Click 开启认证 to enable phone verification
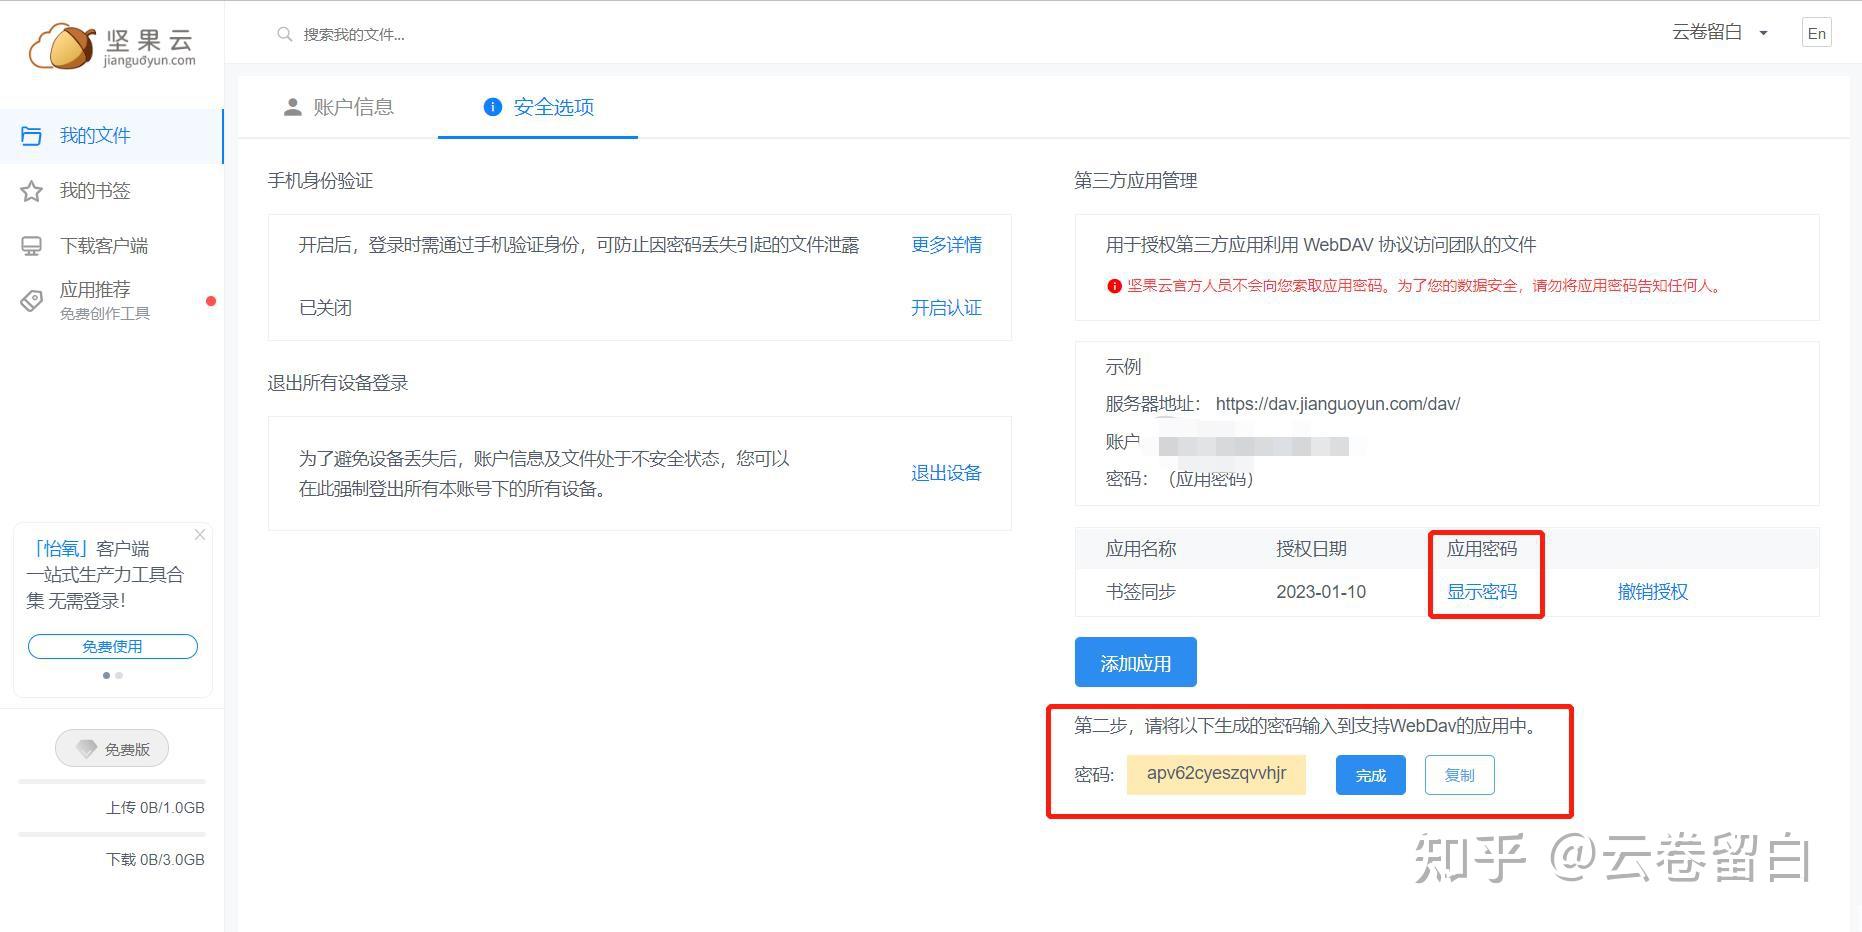 [x=946, y=308]
